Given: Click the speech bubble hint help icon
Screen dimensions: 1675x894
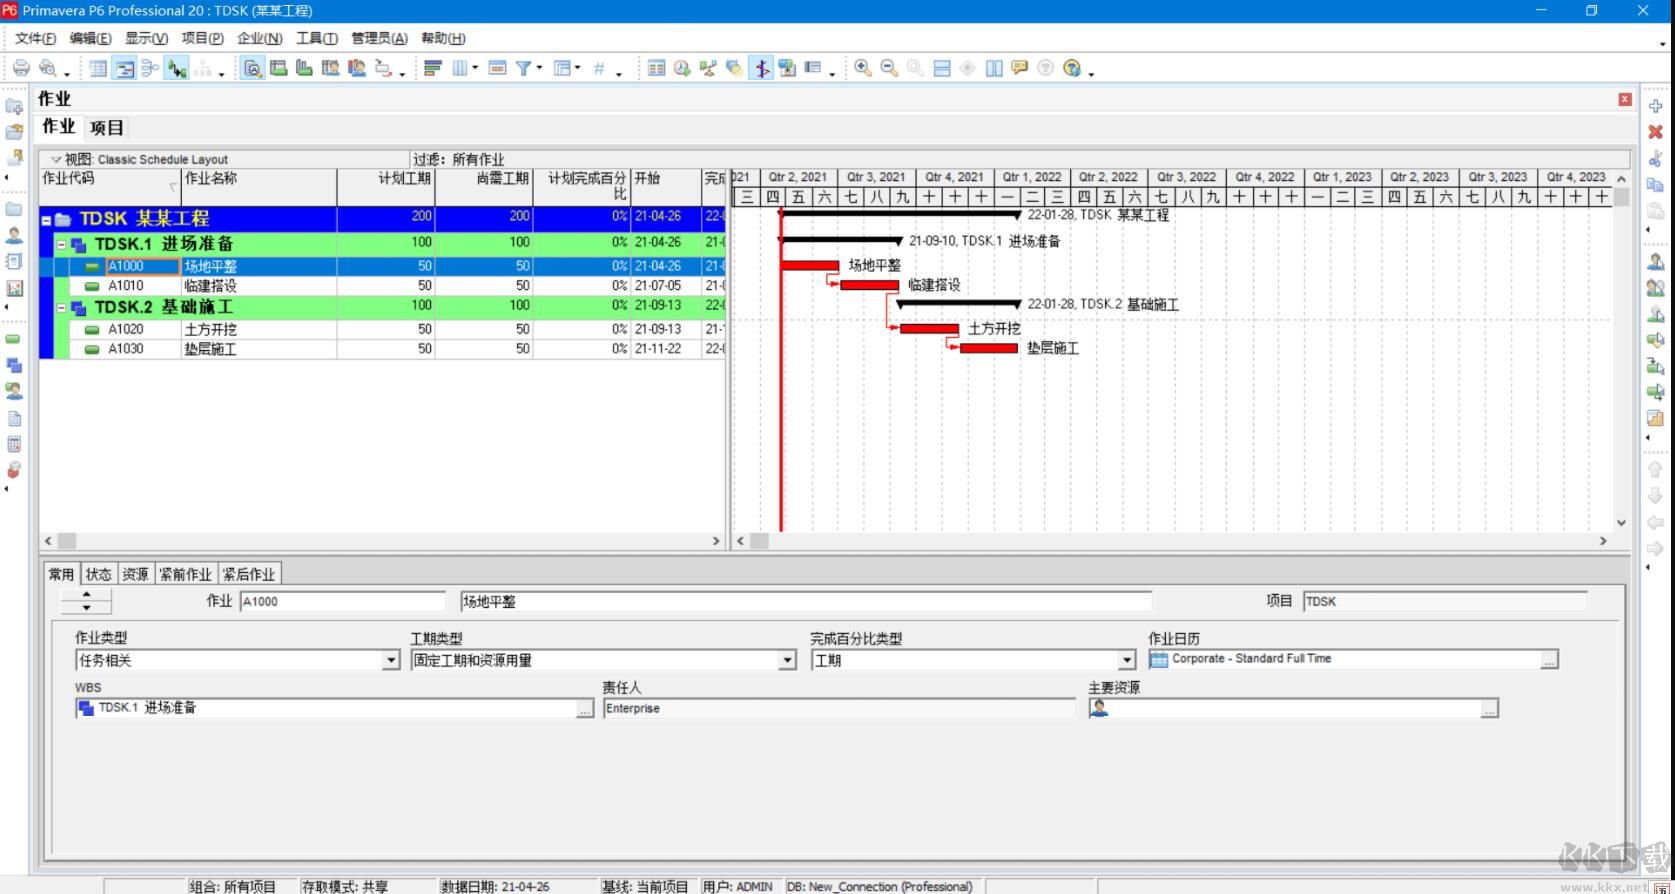Looking at the screenshot, I should (1019, 68).
